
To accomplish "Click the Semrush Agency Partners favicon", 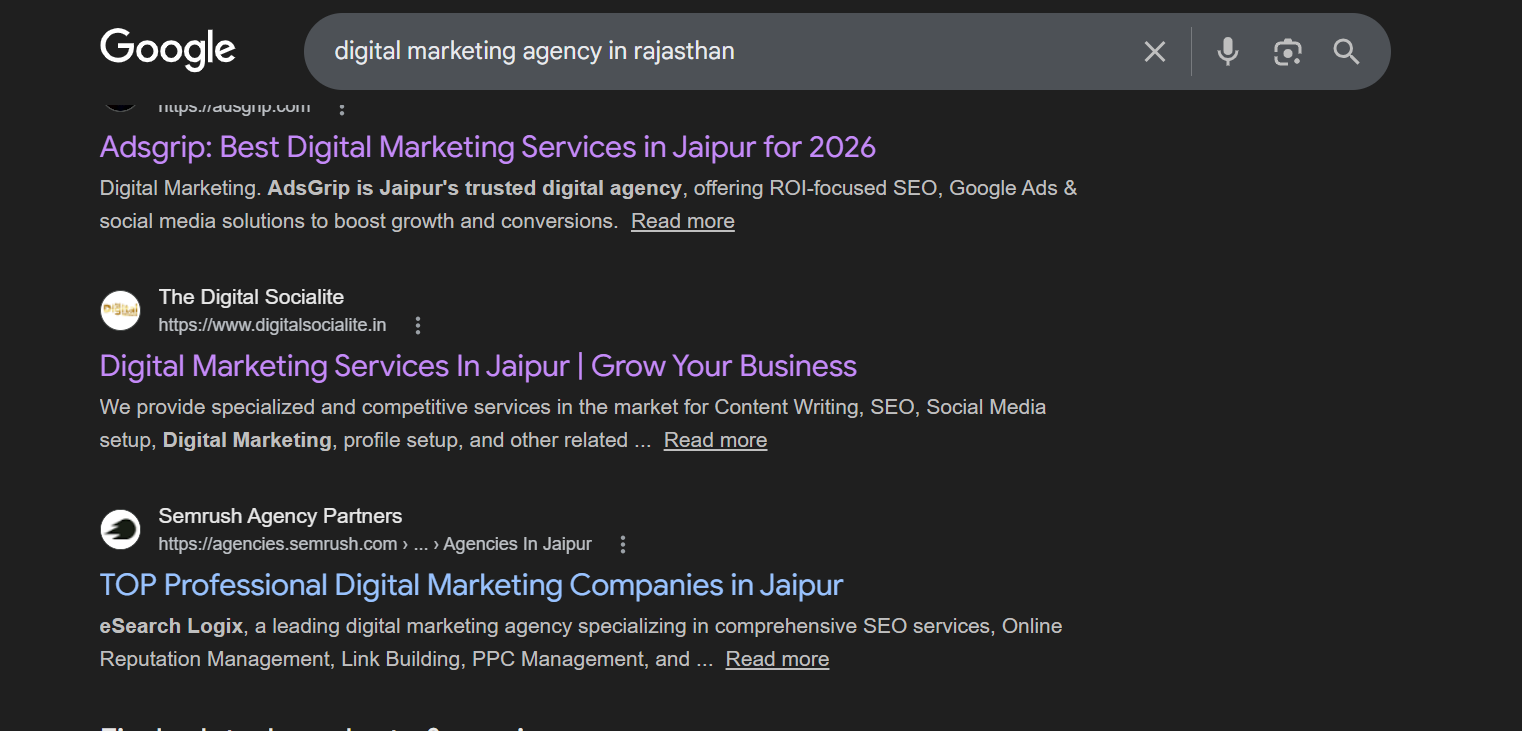I will (120, 529).
